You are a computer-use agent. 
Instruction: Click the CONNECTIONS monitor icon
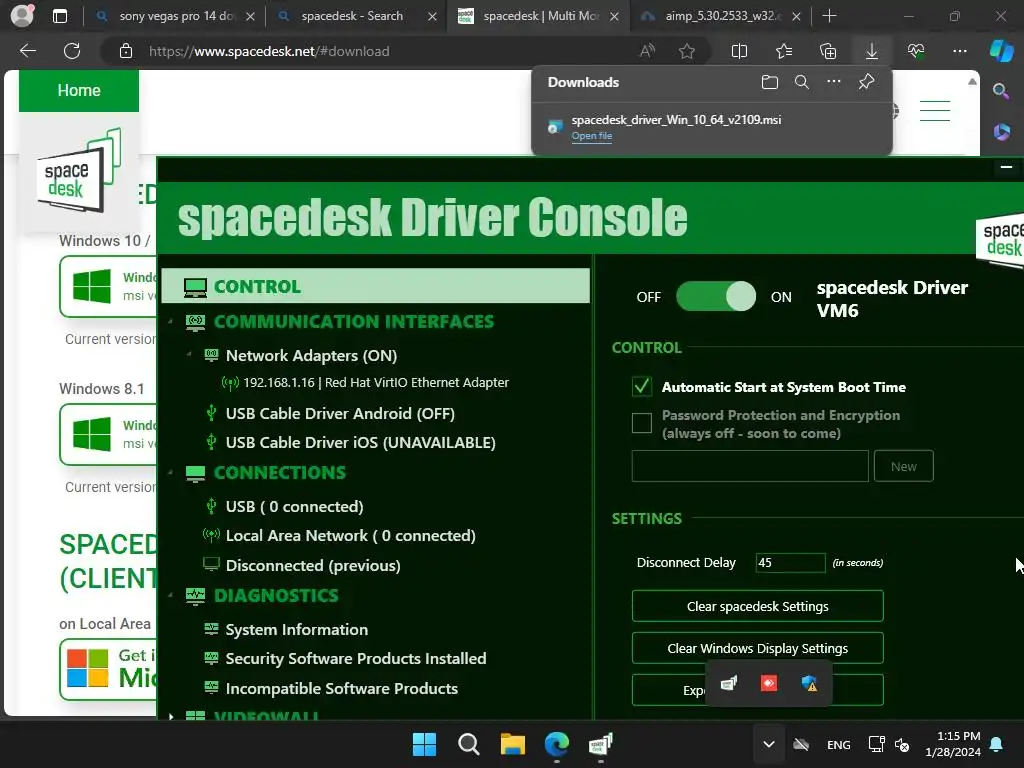[195, 473]
